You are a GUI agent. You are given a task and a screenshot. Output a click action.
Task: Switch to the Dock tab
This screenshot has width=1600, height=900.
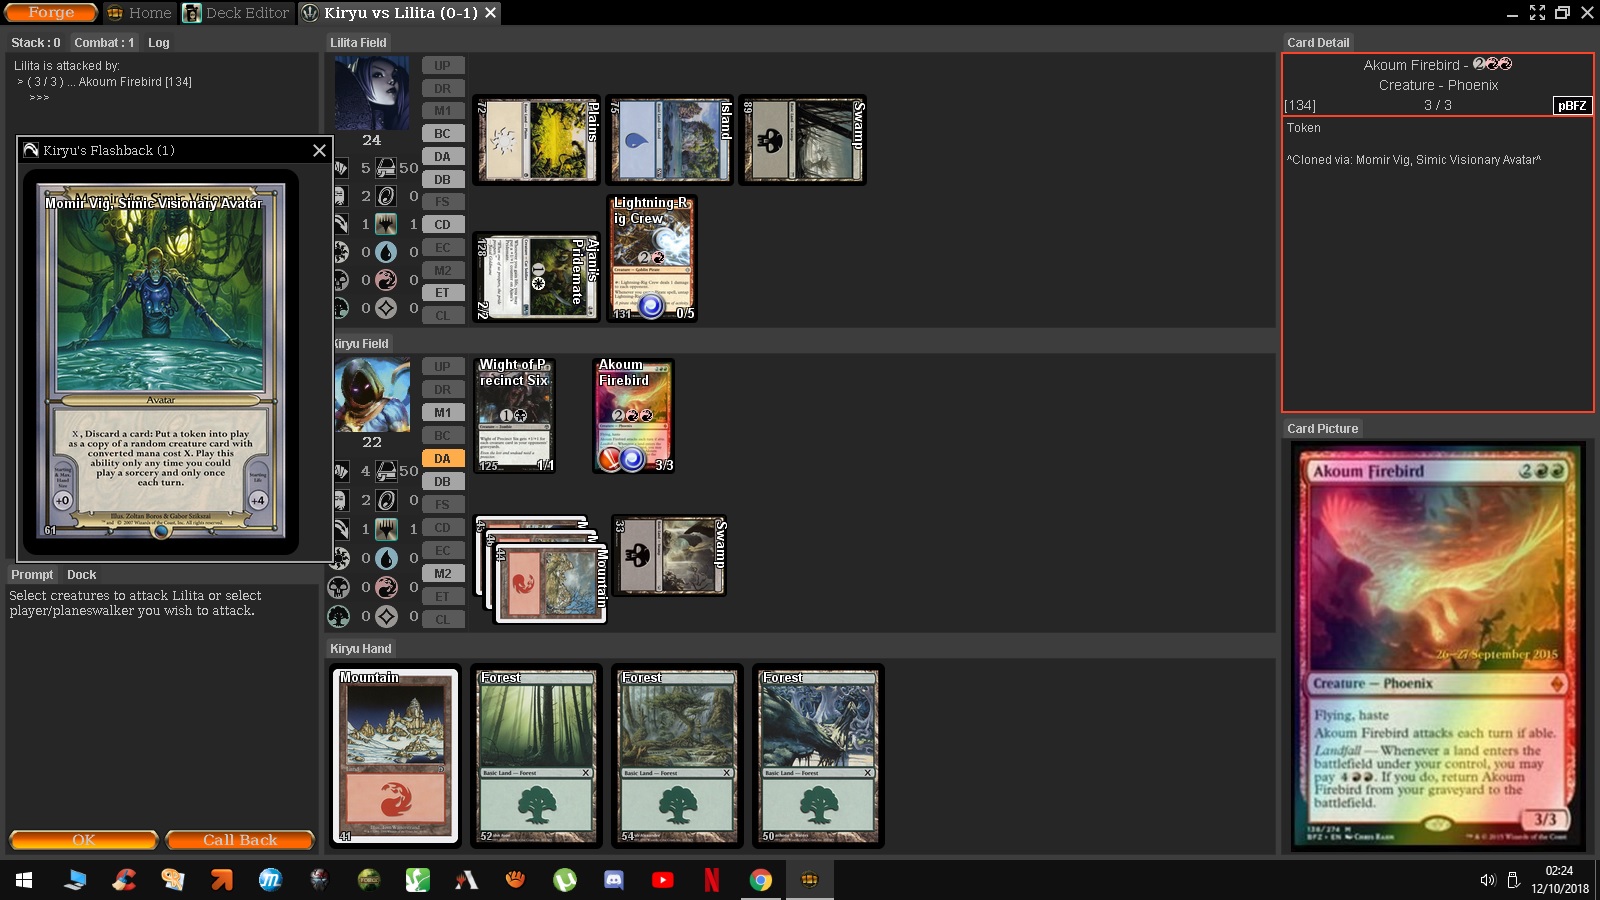(x=82, y=575)
